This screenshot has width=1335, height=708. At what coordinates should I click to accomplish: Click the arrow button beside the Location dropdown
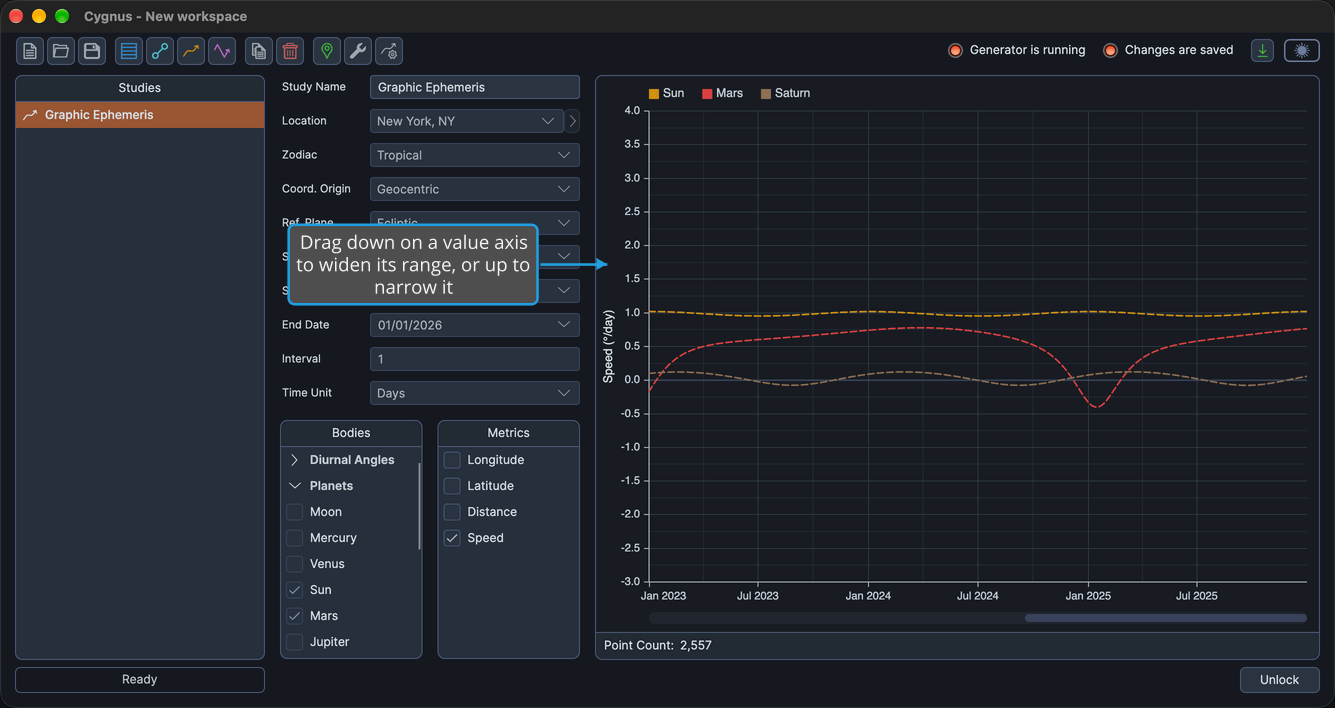pos(572,121)
